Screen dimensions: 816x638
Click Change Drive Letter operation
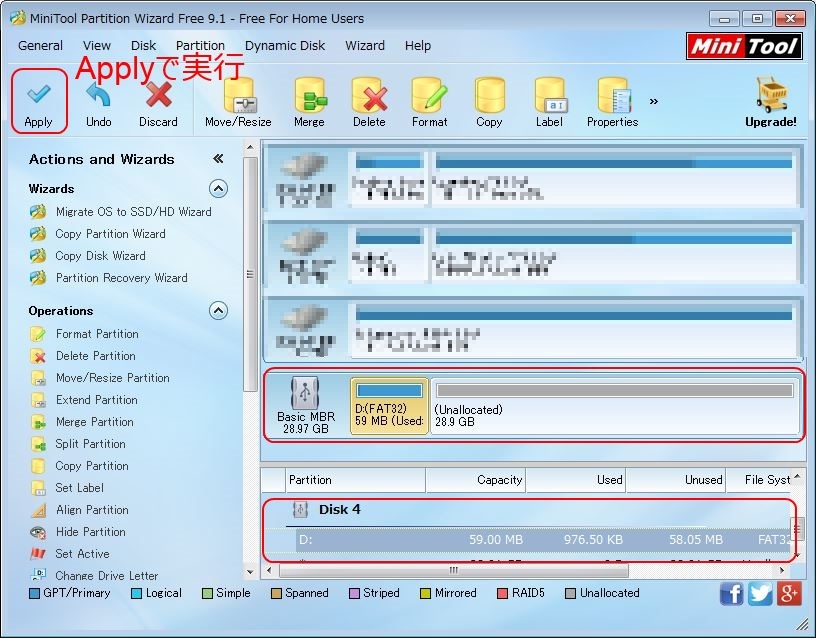click(107, 576)
